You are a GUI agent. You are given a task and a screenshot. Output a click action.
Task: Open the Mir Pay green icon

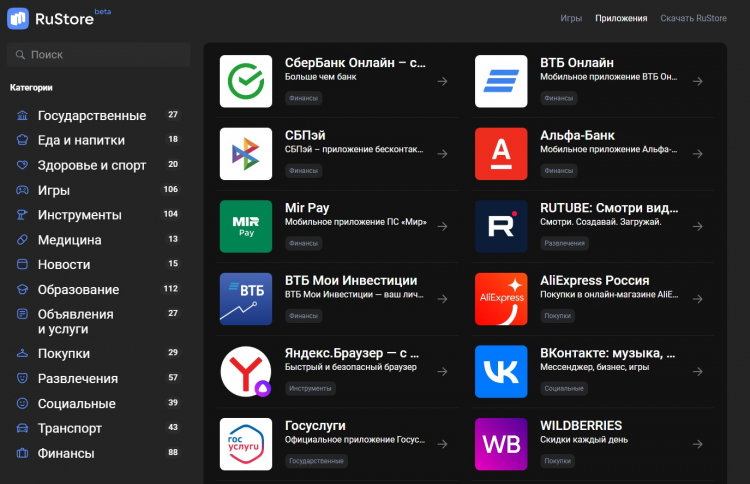245,226
